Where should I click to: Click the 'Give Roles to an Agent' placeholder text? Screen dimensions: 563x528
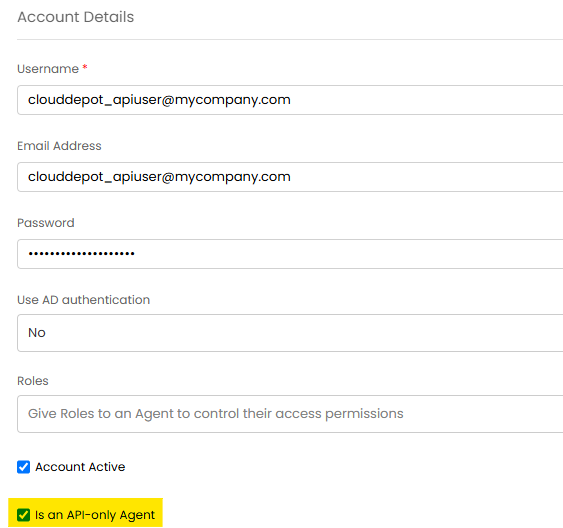[x=215, y=414]
